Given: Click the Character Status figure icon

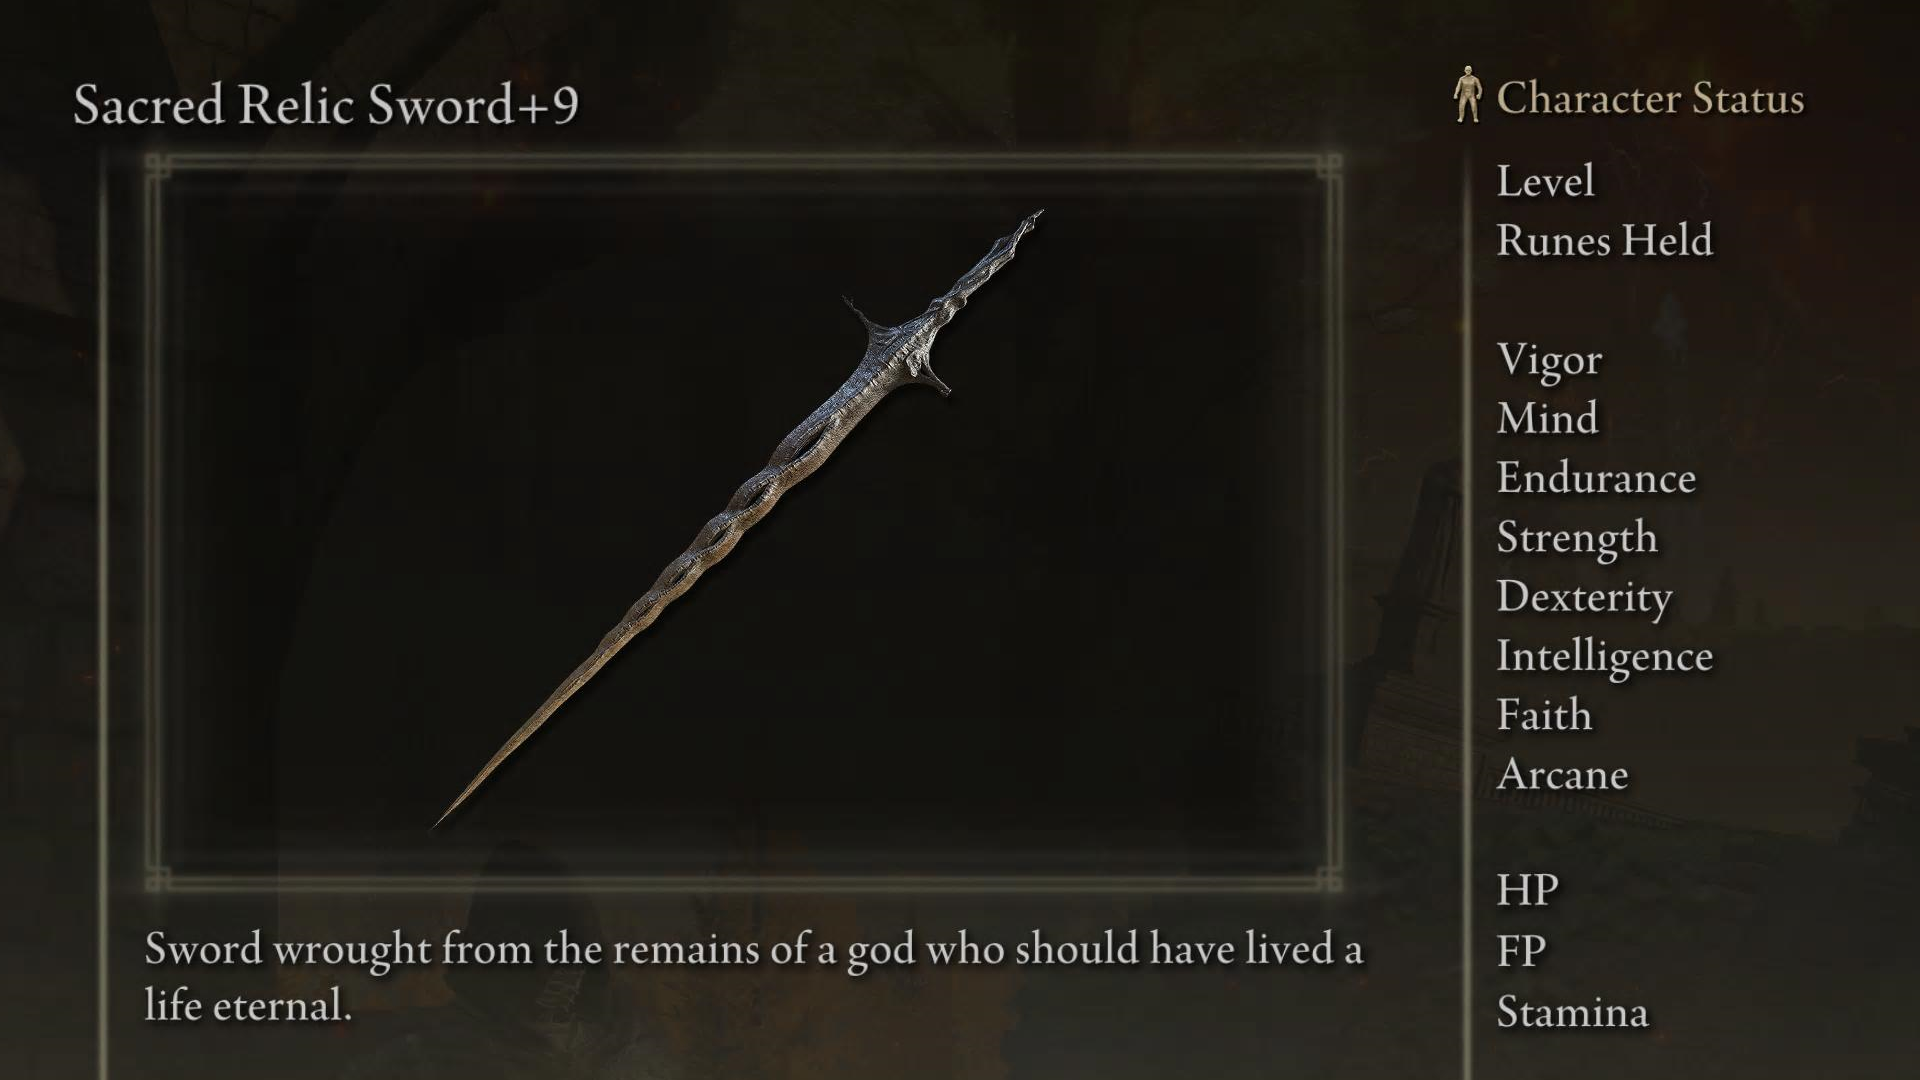Looking at the screenshot, I should point(1467,94).
